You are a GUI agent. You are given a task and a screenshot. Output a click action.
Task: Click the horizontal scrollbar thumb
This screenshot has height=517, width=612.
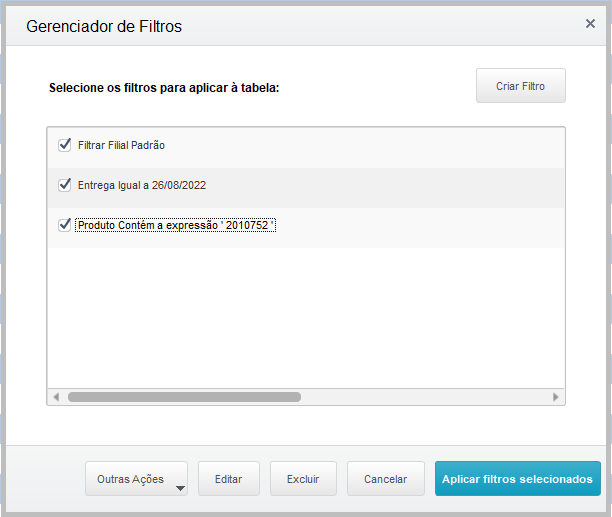pos(184,397)
